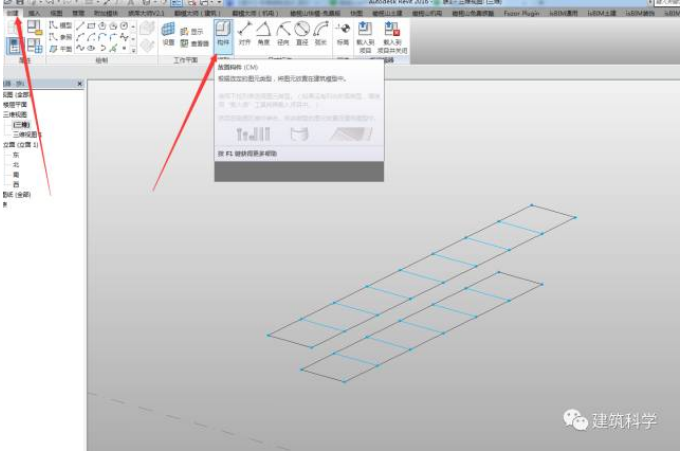
Task: Open the 西 elevation view
Action: (x=16, y=184)
